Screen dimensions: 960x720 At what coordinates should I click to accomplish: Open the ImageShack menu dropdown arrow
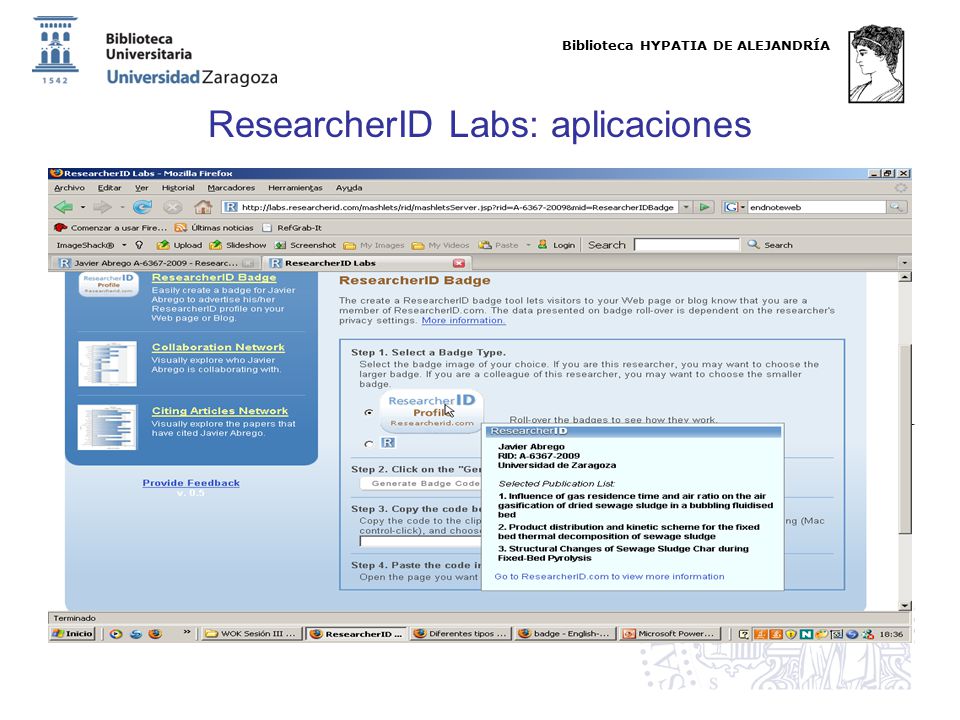pos(124,245)
